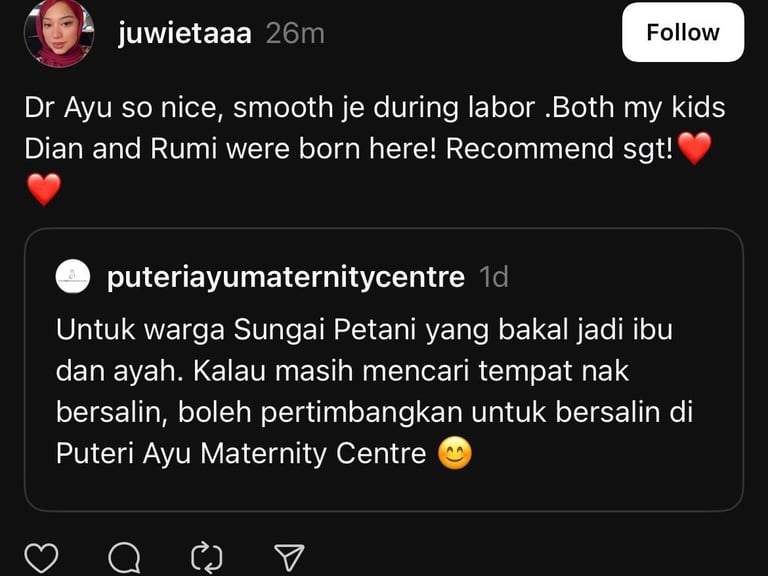Click 'Puteri Ayu Maternity Centre' text in quote

241,454
